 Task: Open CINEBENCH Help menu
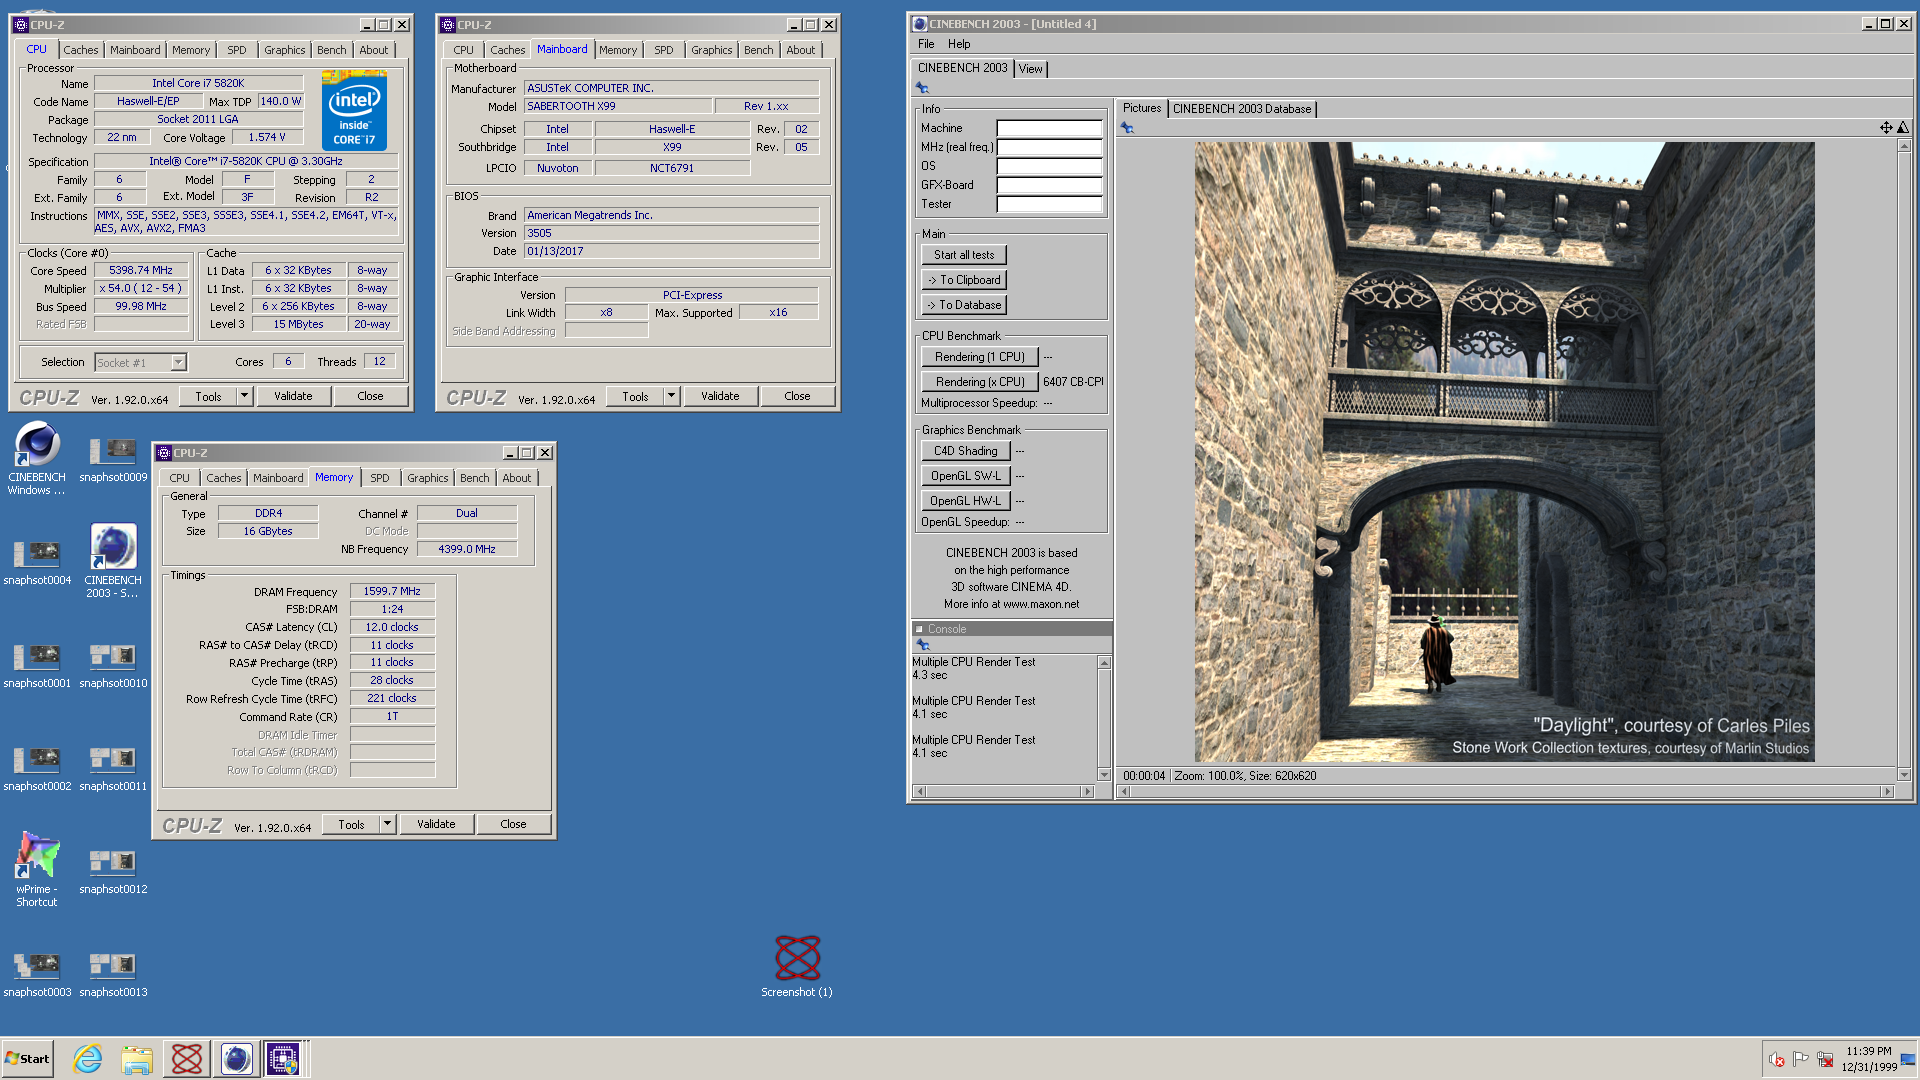click(x=959, y=44)
